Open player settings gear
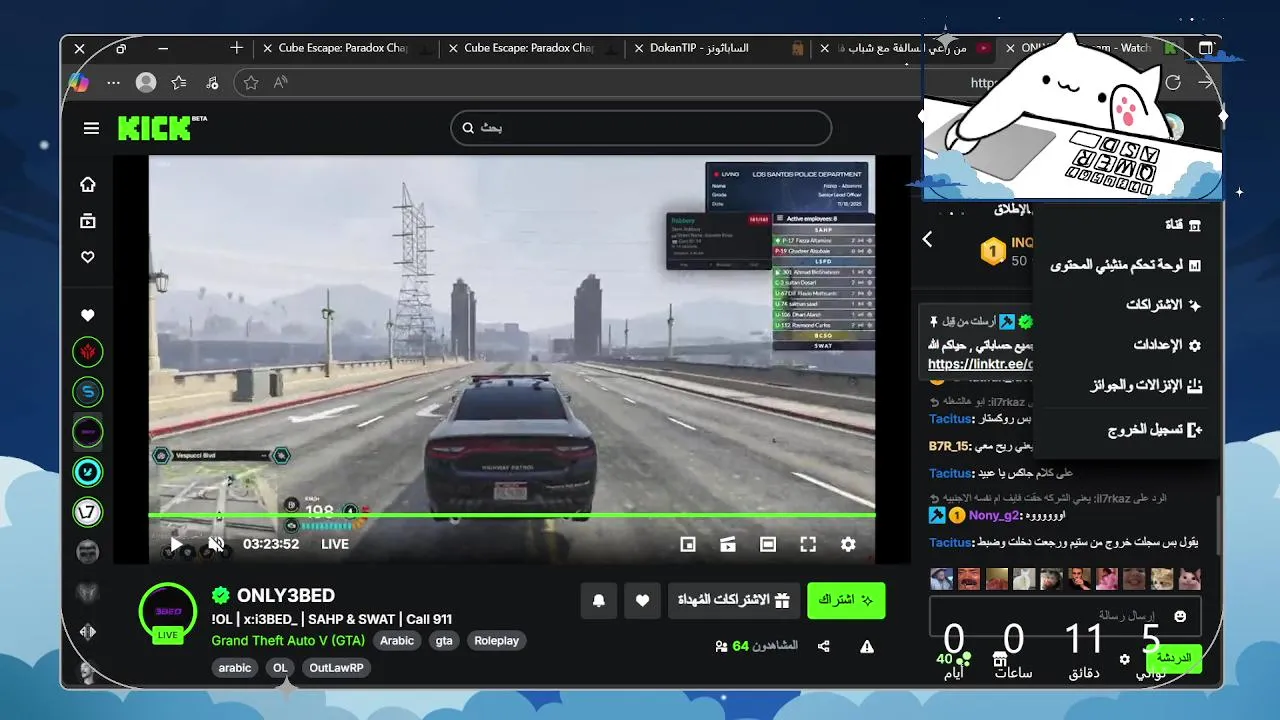The image size is (1280, 720). pos(848,544)
